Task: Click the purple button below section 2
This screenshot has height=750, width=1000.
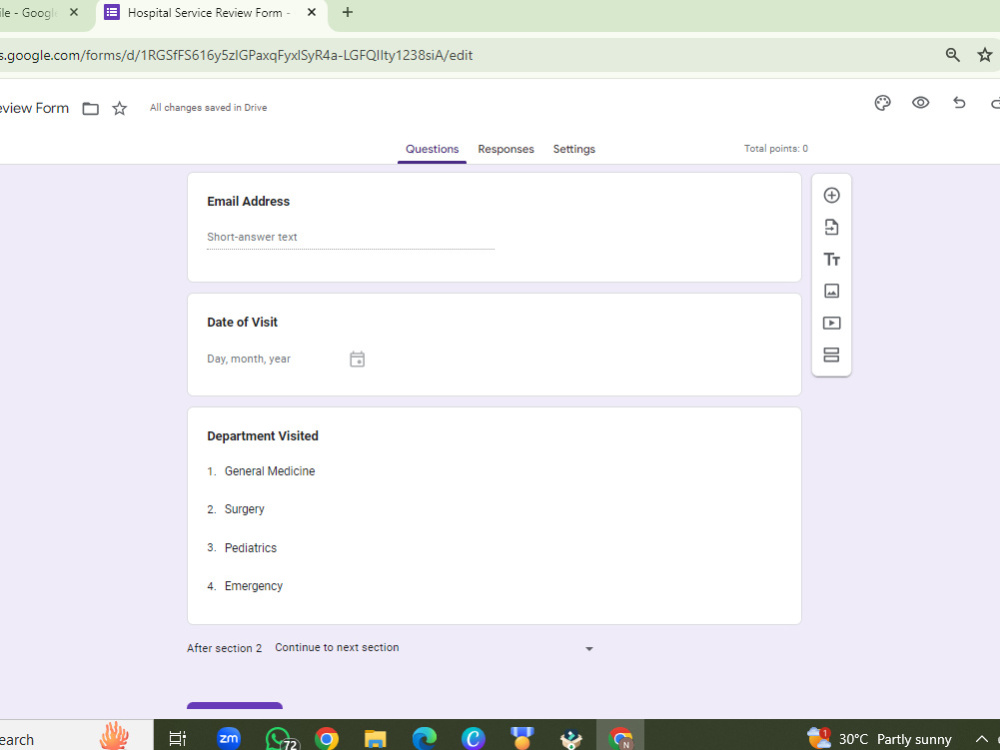Action: pos(234,705)
